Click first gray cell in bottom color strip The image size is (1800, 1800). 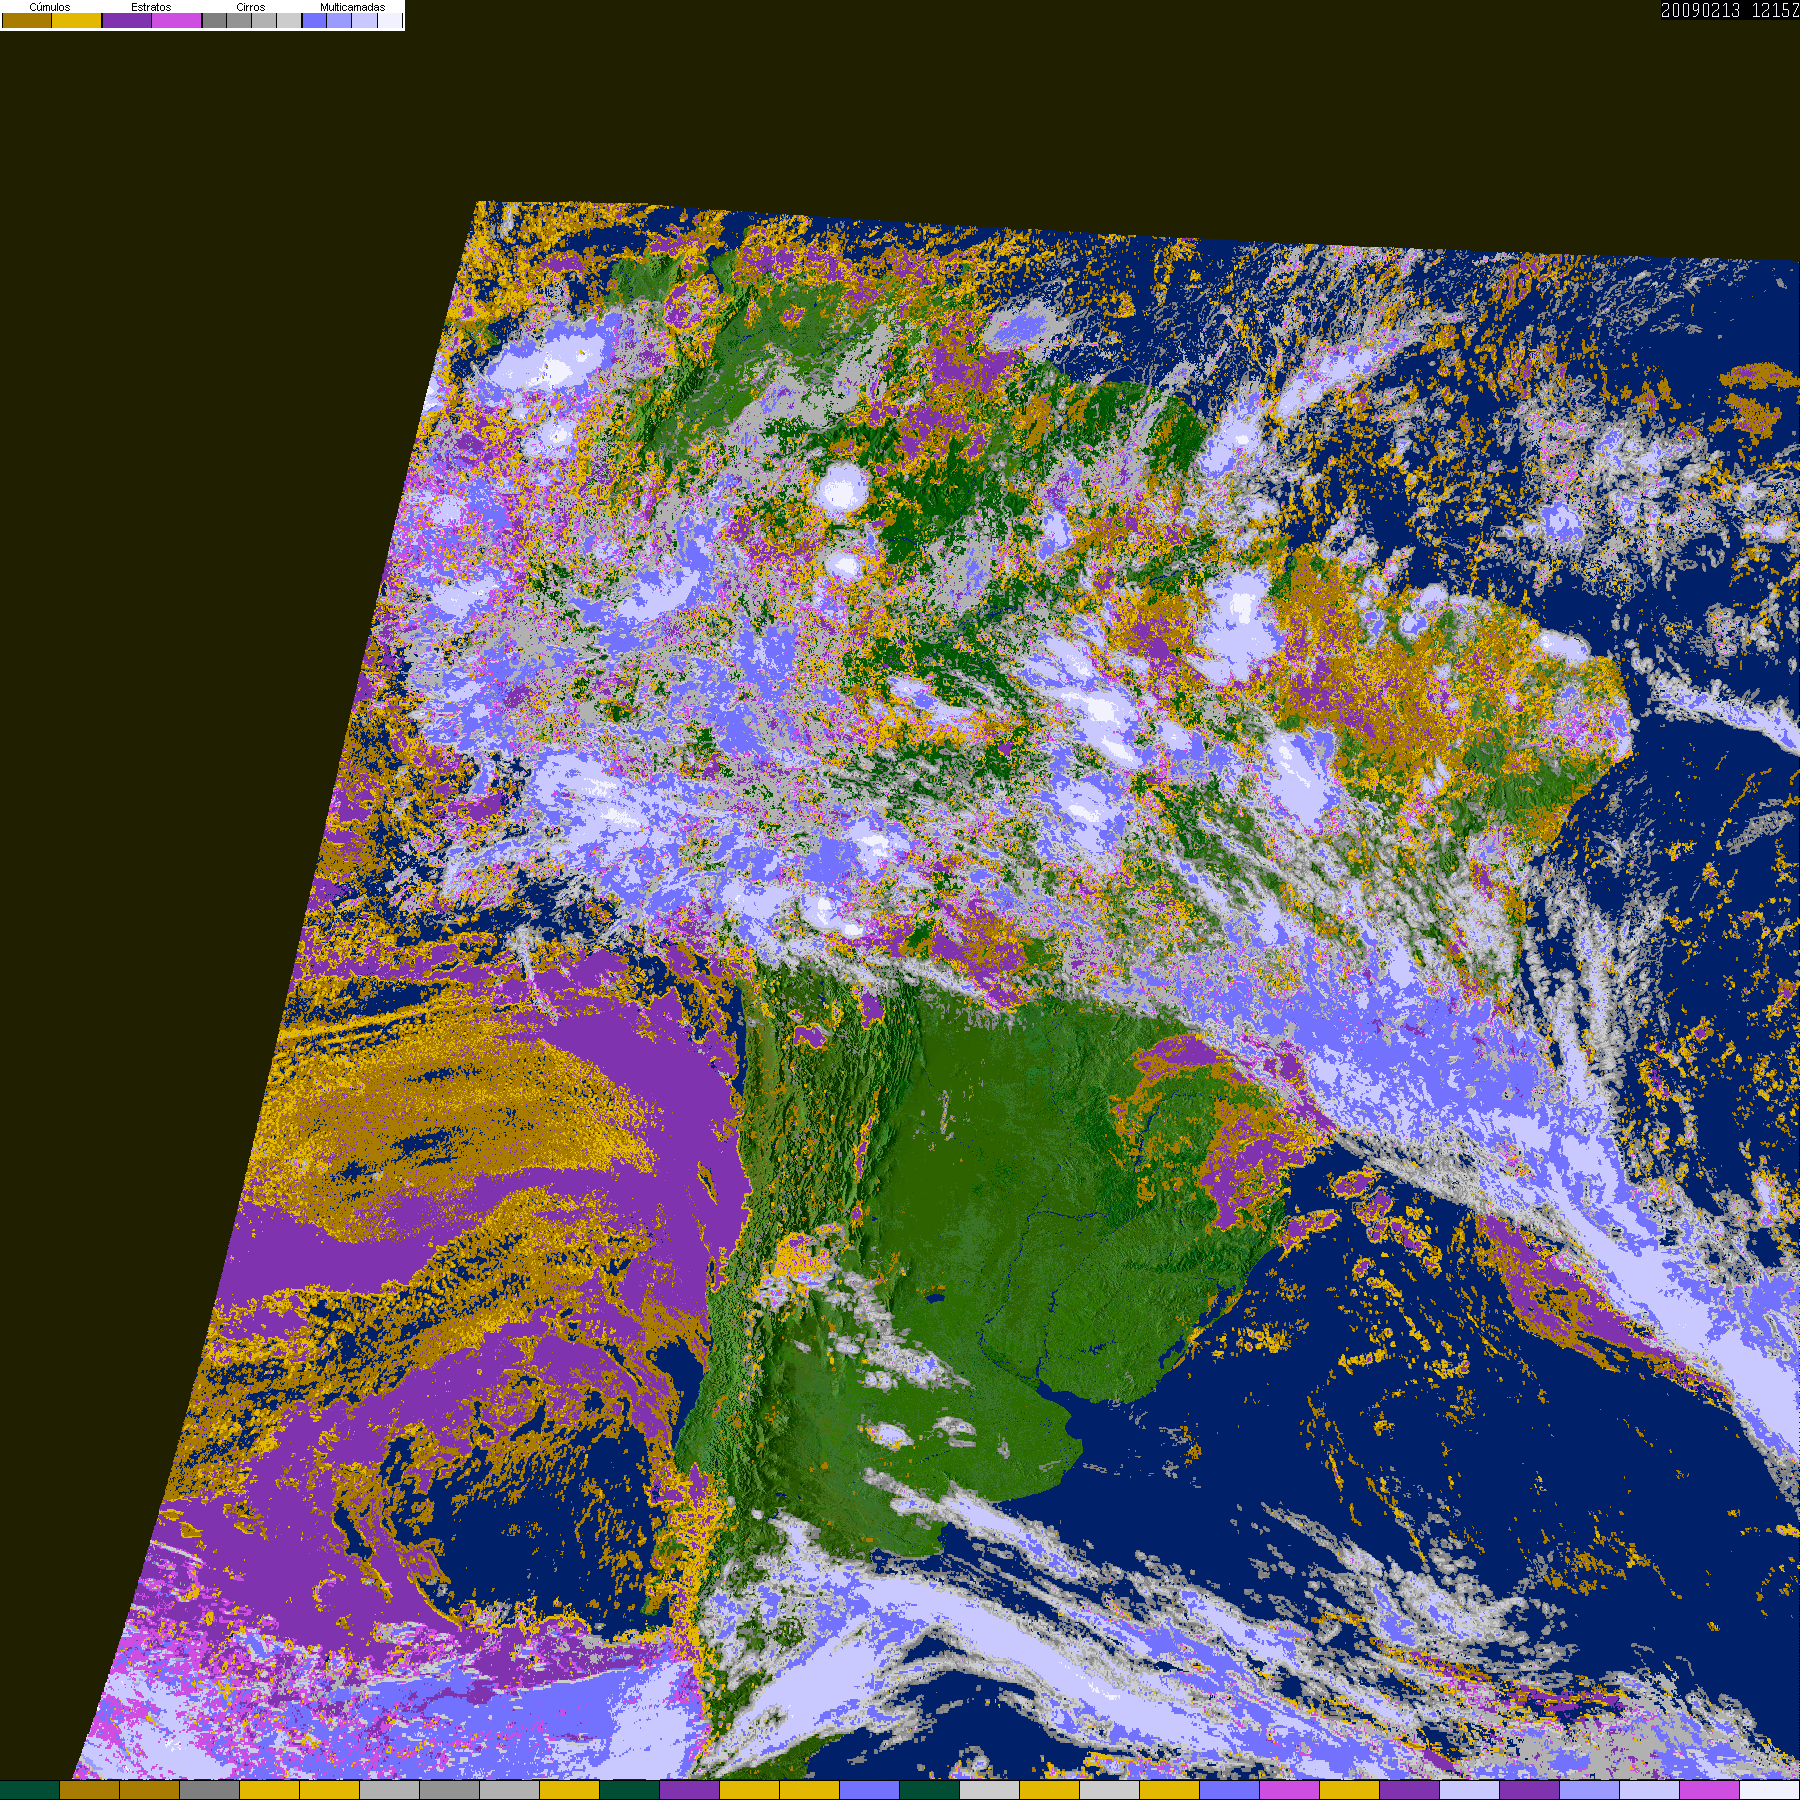point(210,1790)
